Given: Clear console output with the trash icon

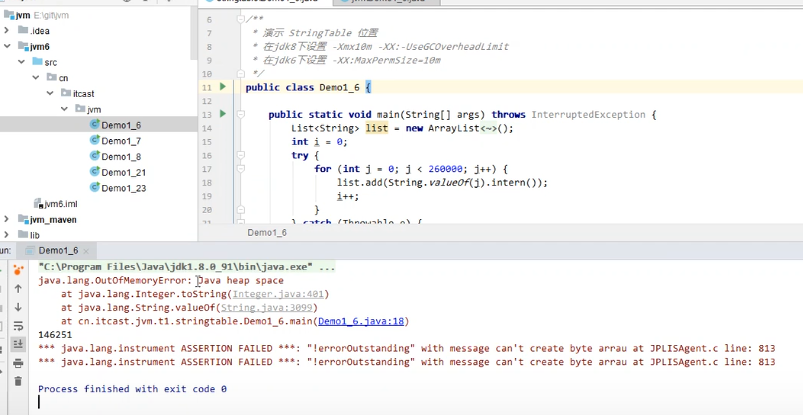Looking at the screenshot, I should (x=18, y=381).
